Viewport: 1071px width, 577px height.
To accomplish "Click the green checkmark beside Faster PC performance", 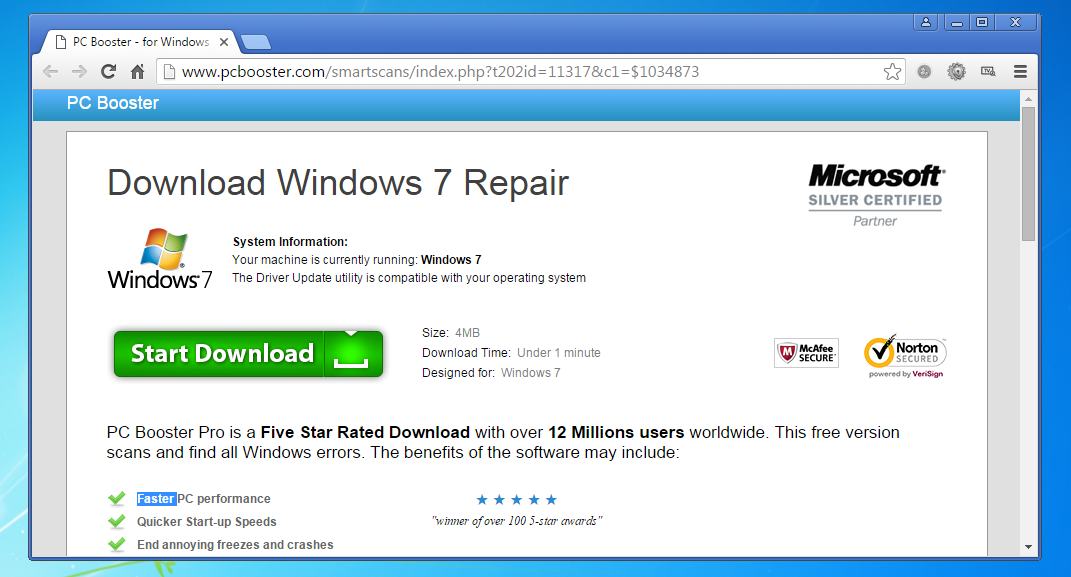I will [117, 498].
